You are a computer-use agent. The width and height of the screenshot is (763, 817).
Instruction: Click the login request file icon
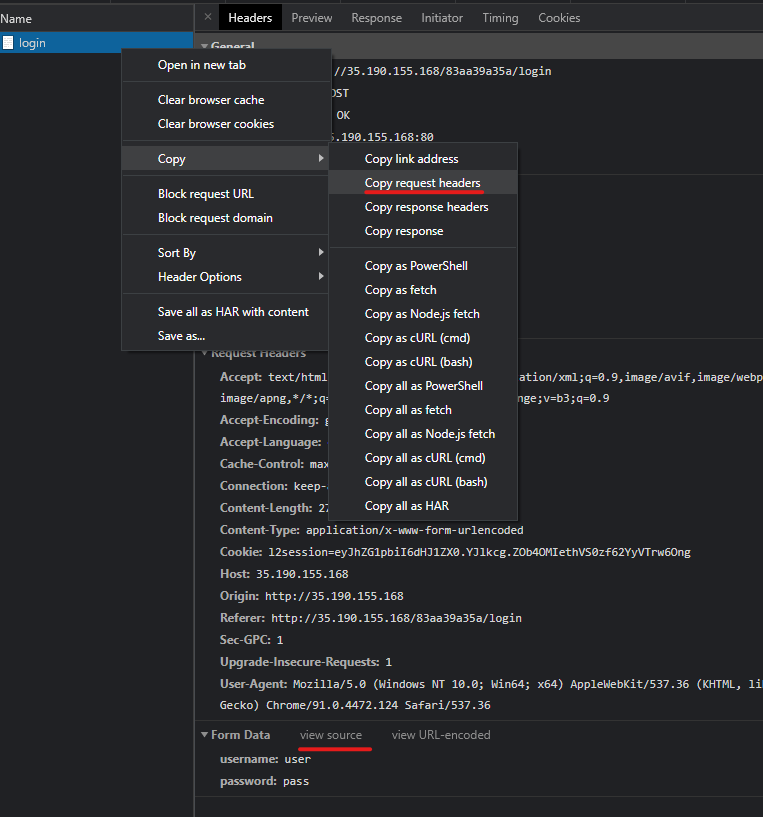pyautogui.click(x=8, y=43)
